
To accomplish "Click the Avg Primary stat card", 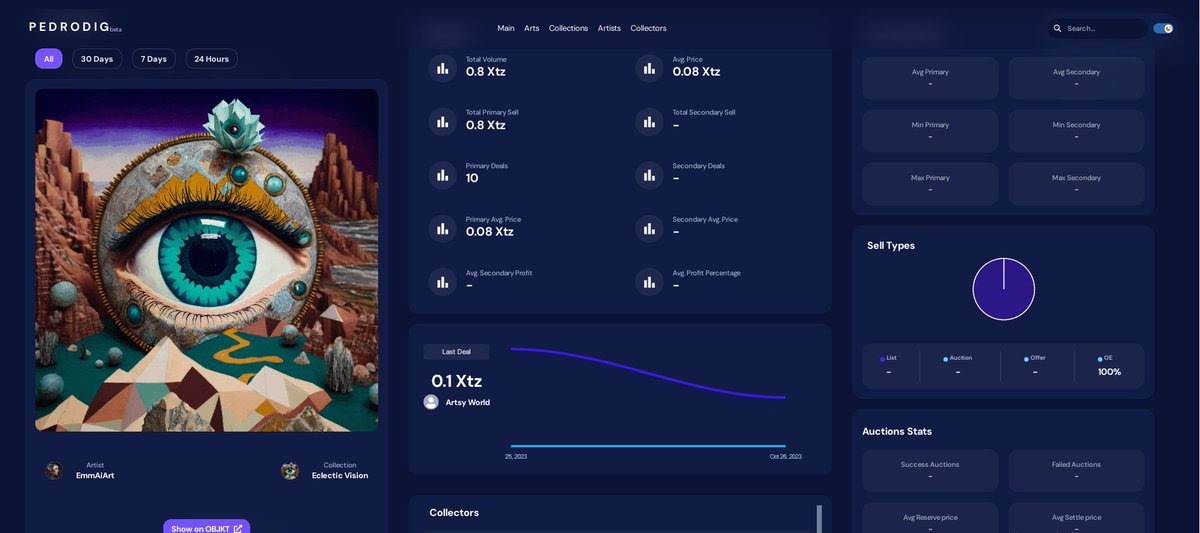I will [x=930, y=78].
